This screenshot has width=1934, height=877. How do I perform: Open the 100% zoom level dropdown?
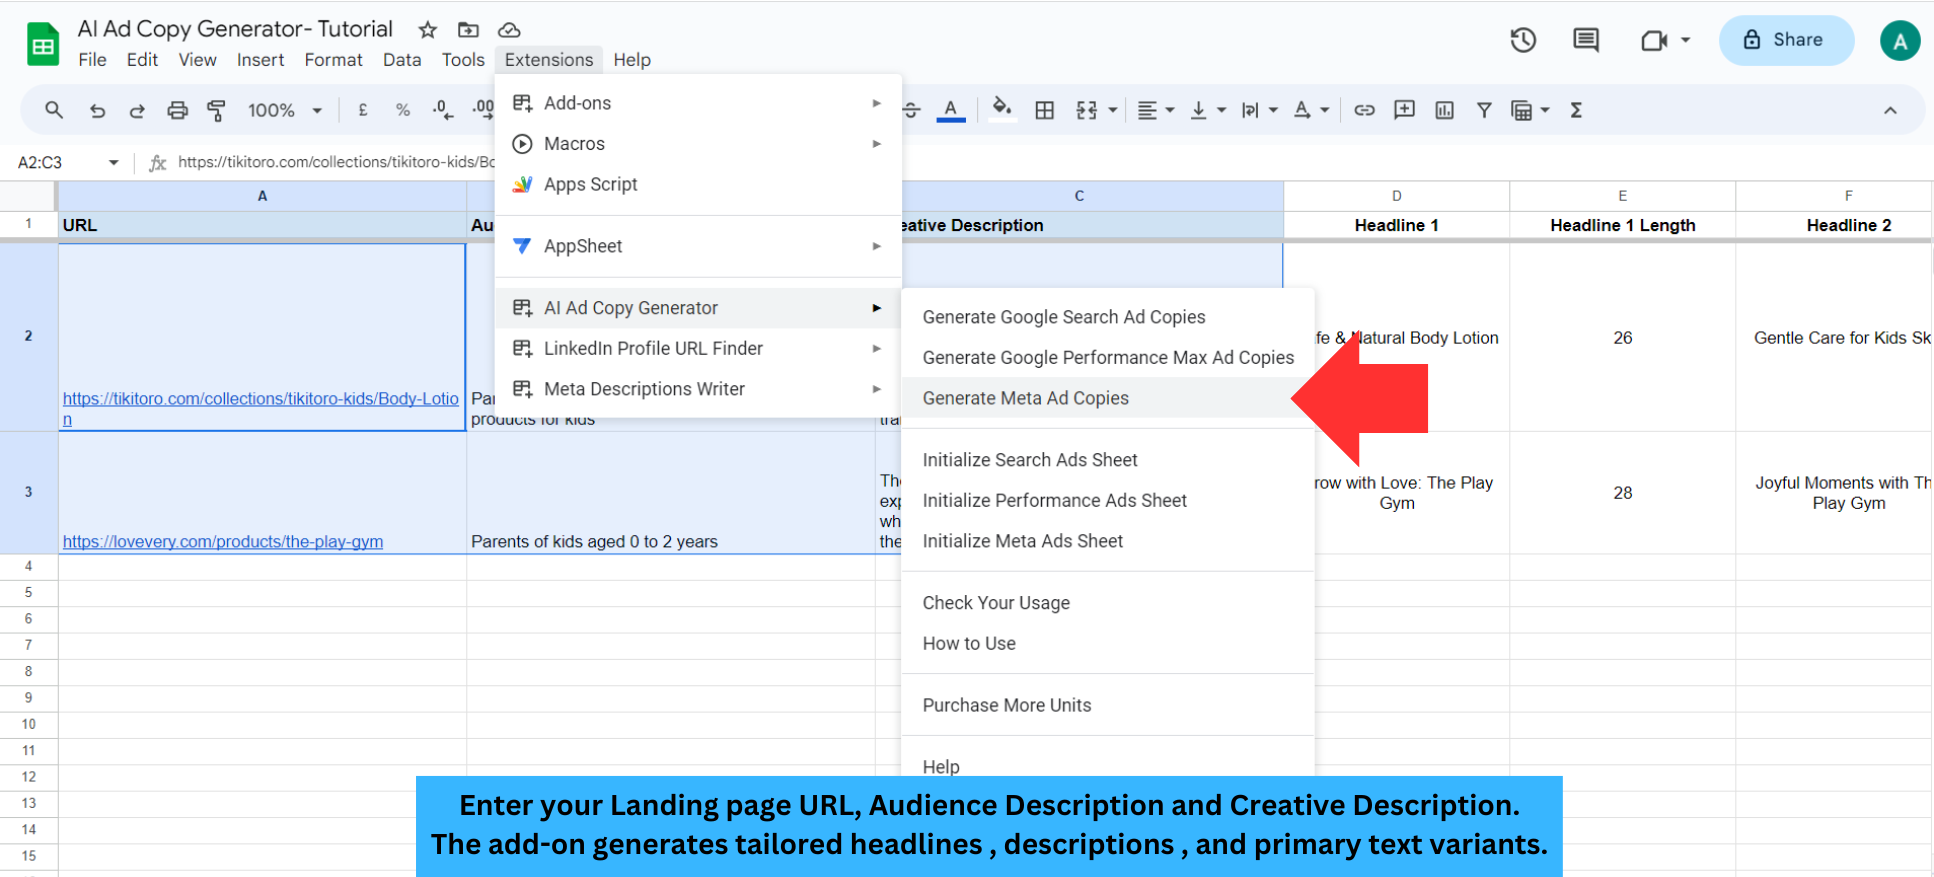[285, 110]
